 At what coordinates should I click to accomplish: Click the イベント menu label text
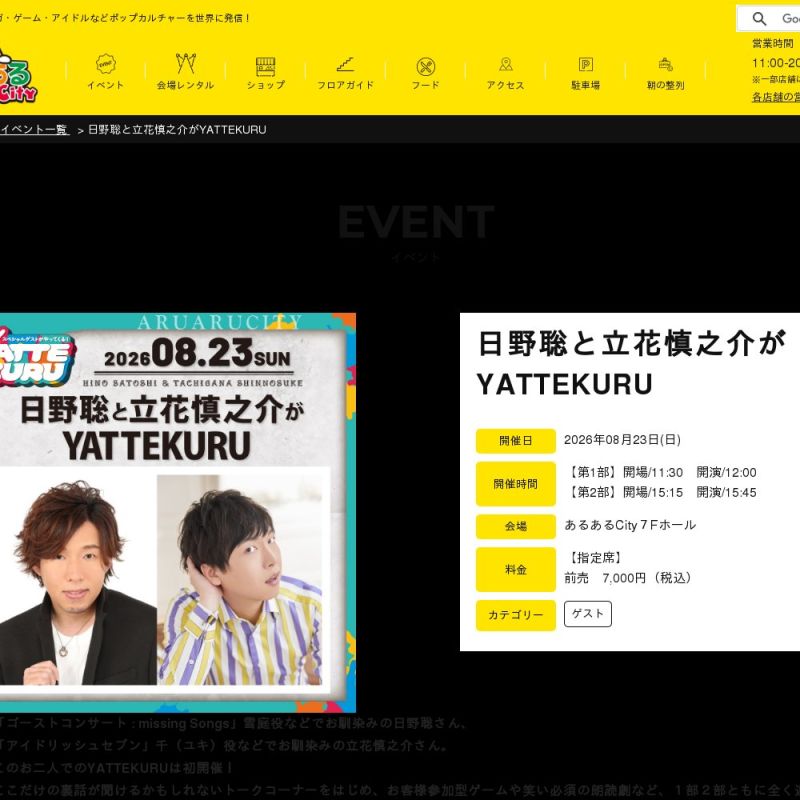tap(106, 85)
